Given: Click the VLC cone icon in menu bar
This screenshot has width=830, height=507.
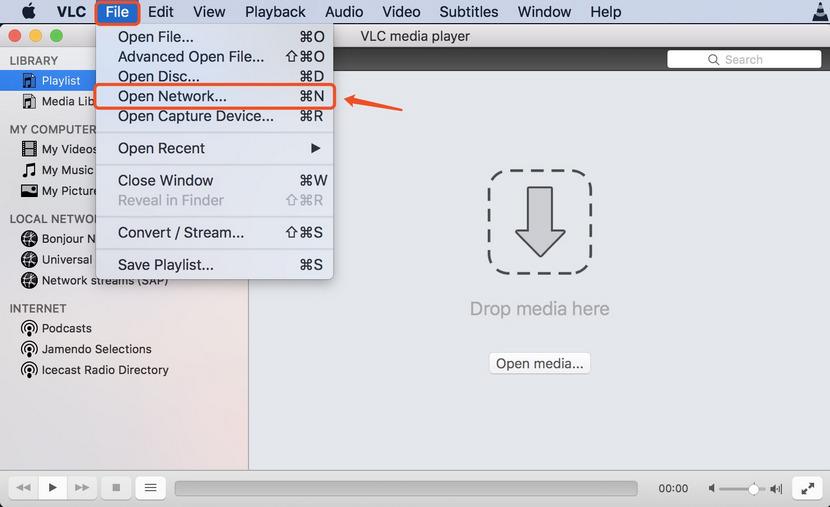Looking at the screenshot, I should click(x=822, y=11).
